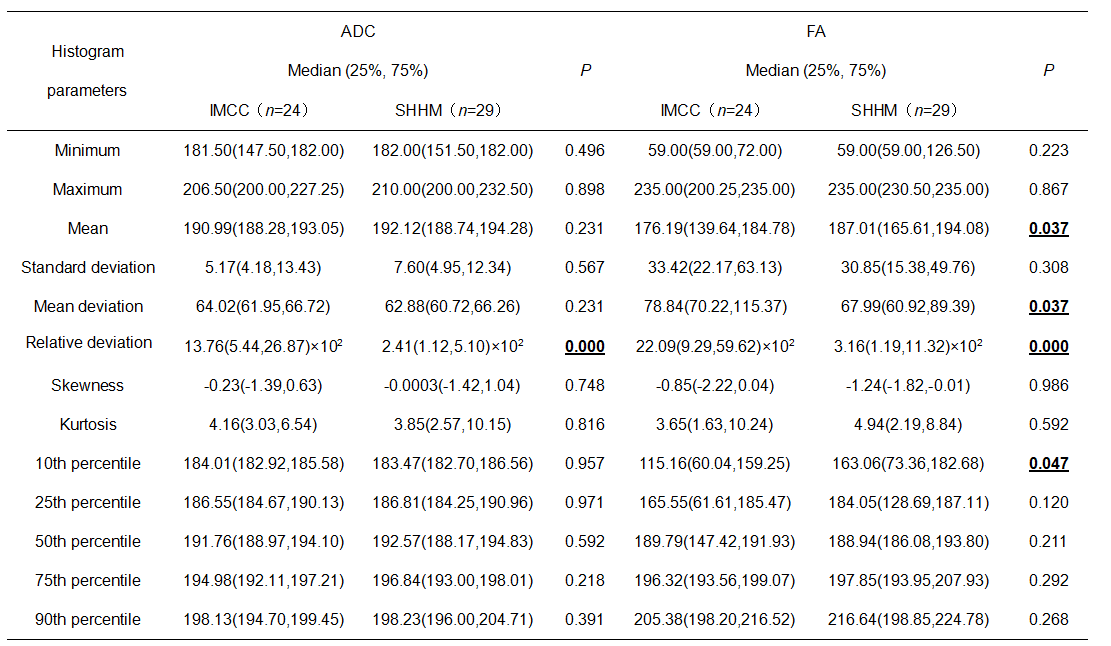1111x646 pixels.
Task: Select the "10th percentile" row label
Action: pyautogui.click(x=88, y=463)
